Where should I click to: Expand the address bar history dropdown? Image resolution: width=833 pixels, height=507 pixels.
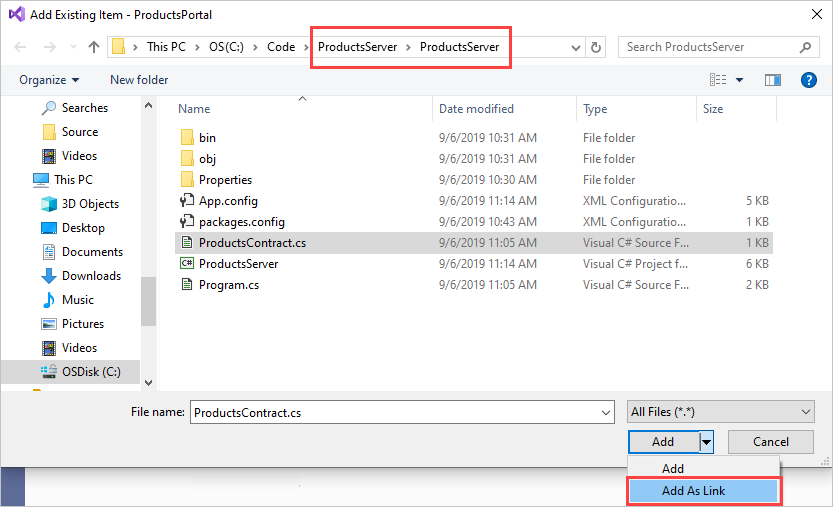pos(575,48)
